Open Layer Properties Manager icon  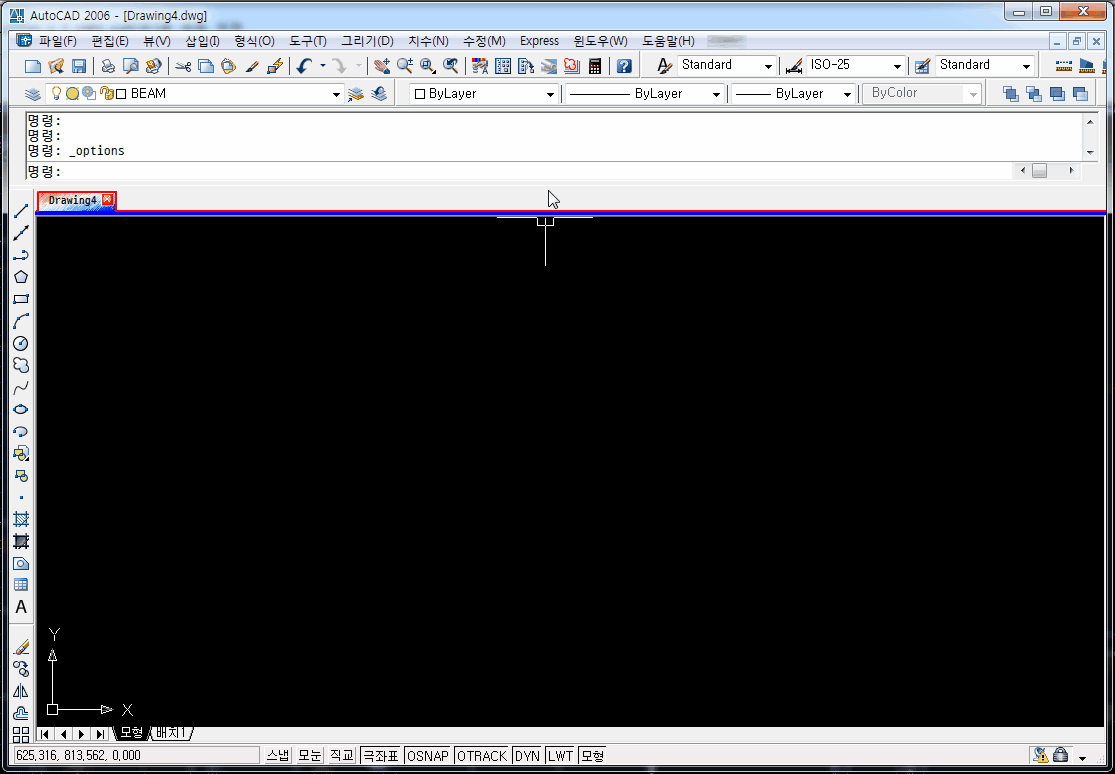tap(33, 94)
